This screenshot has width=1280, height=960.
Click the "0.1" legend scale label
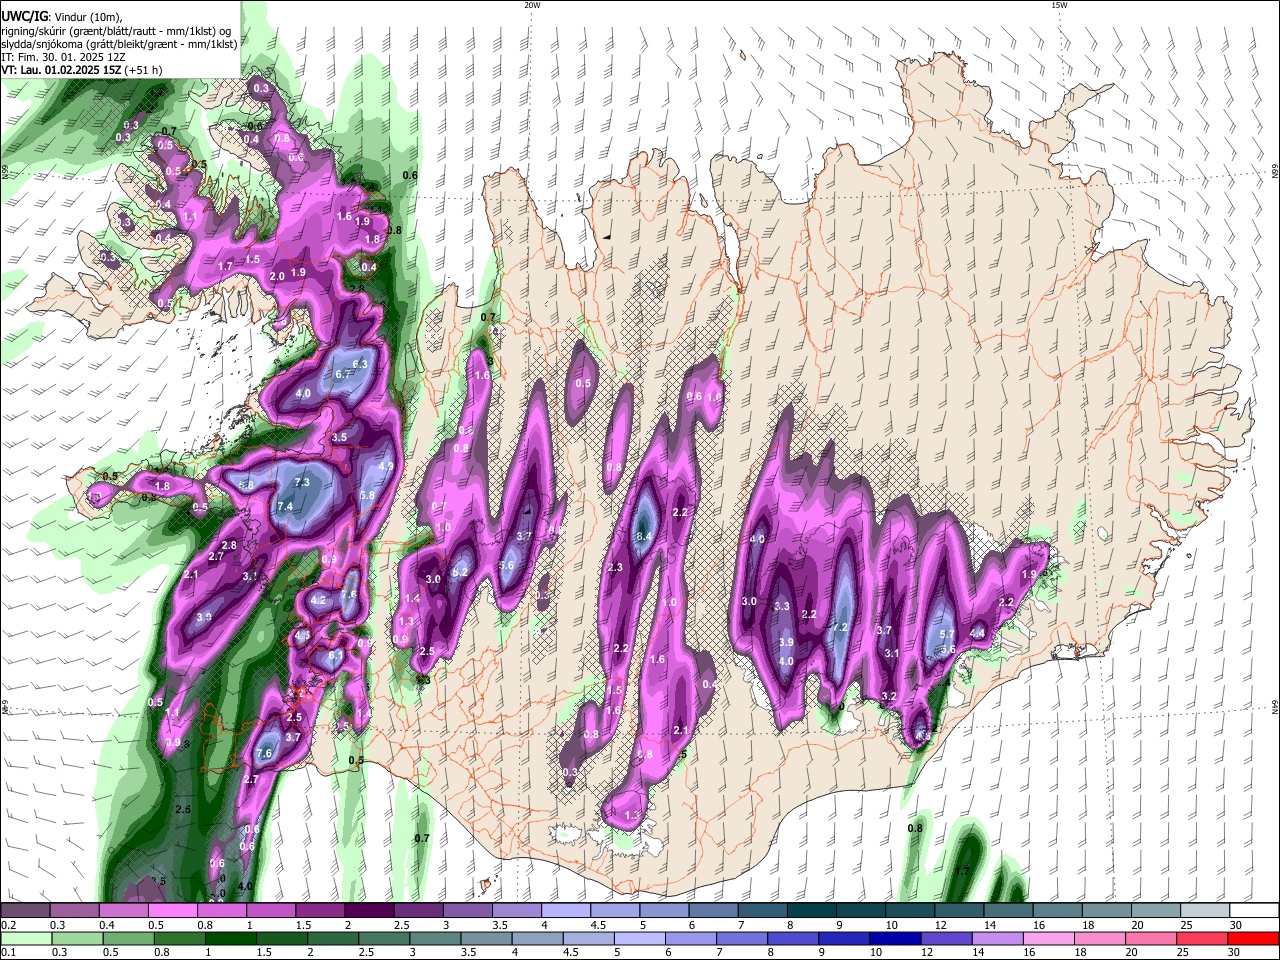[8, 953]
